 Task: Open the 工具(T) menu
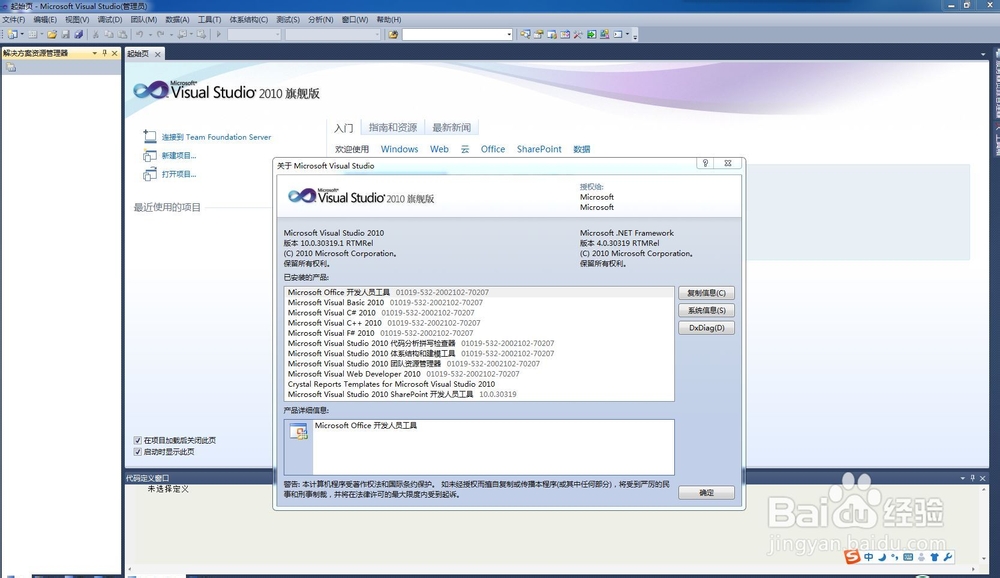[x=209, y=20]
